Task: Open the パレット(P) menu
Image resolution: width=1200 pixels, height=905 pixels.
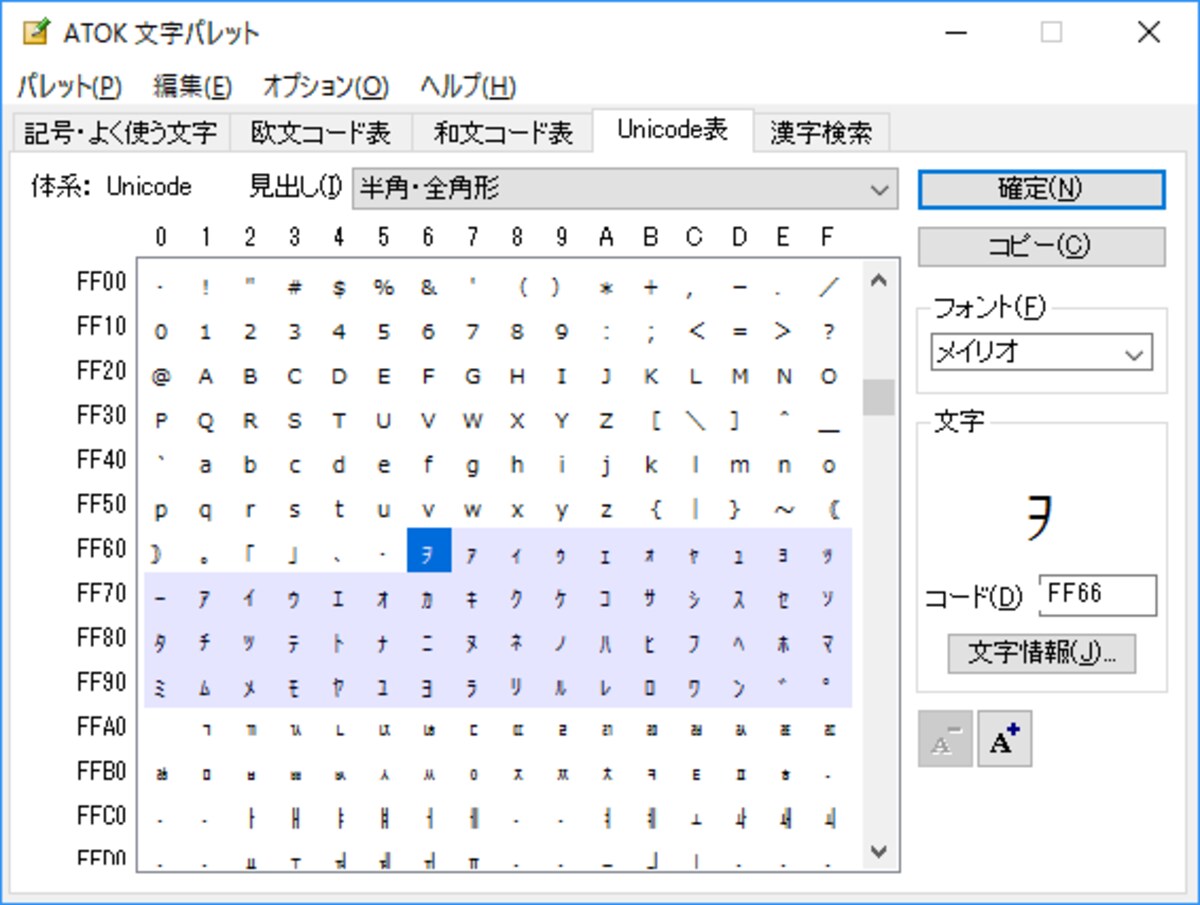Action: (x=69, y=86)
